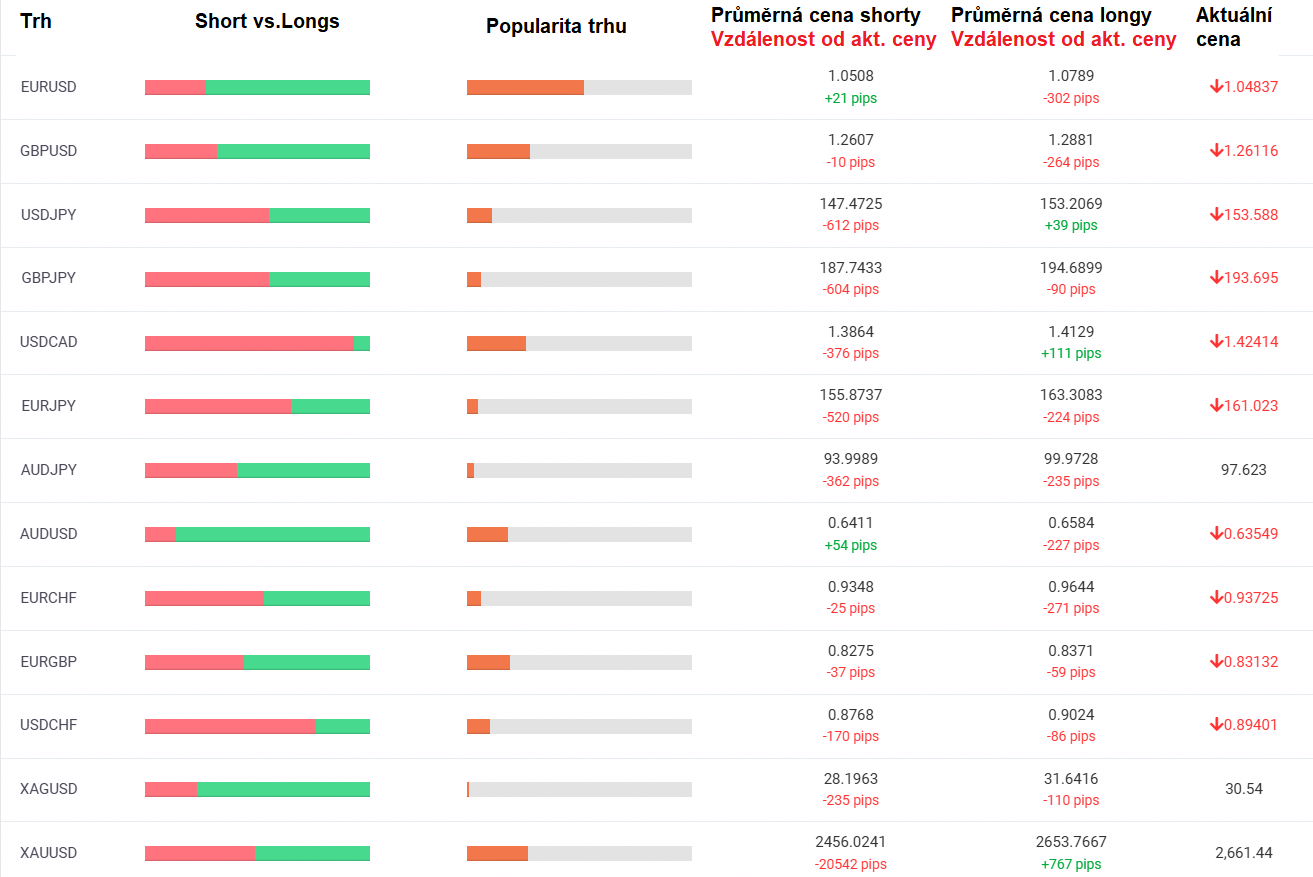Image resolution: width=1313 pixels, height=877 pixels.
Task: Click the down arrow next to 161.023
Action: (x=1216, y=406)
